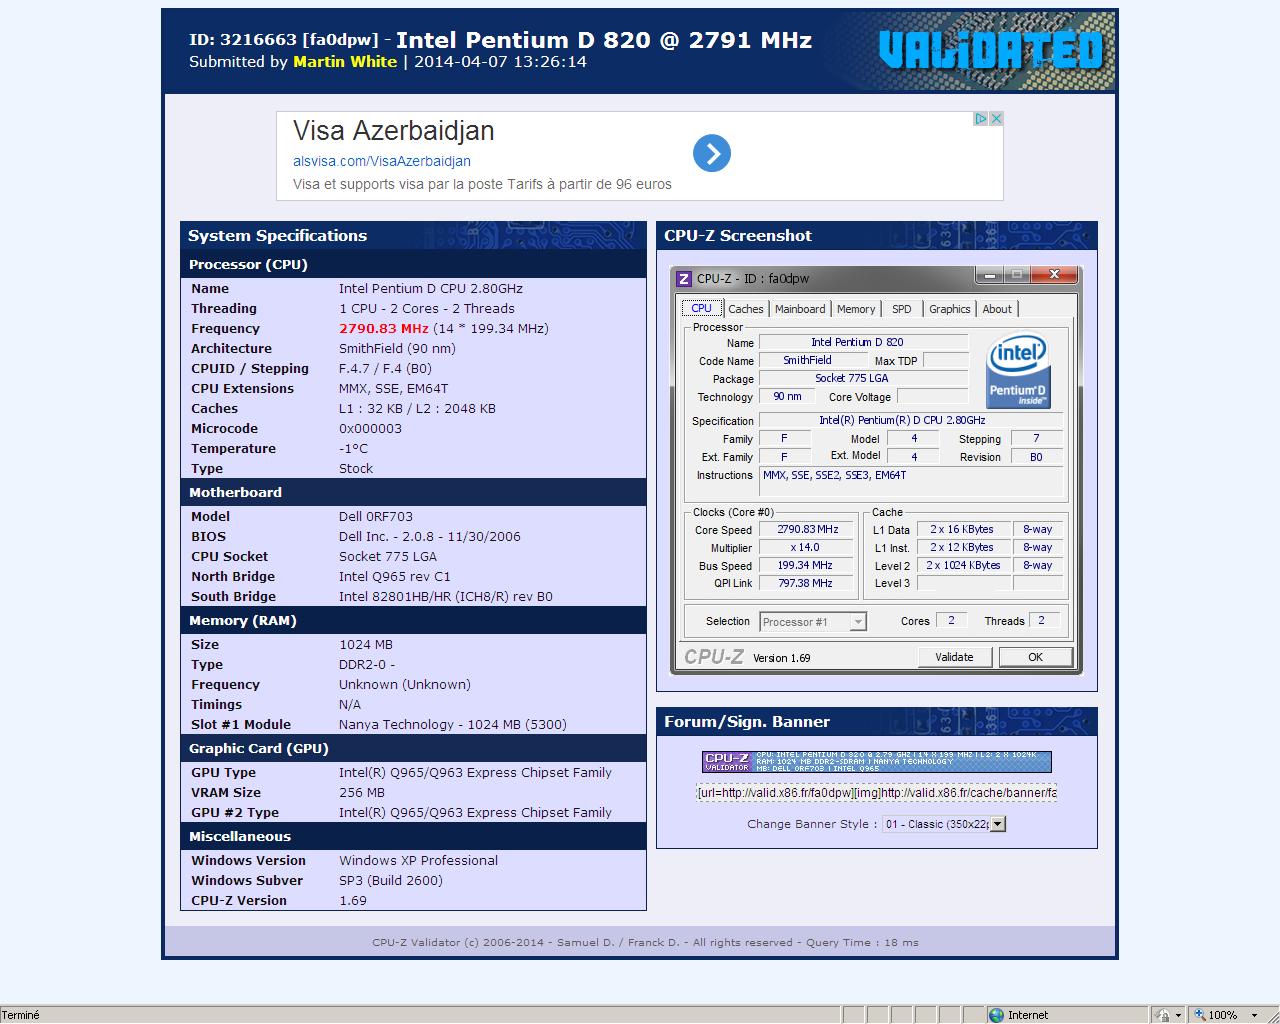Click the Validate button

coord(954,657)
